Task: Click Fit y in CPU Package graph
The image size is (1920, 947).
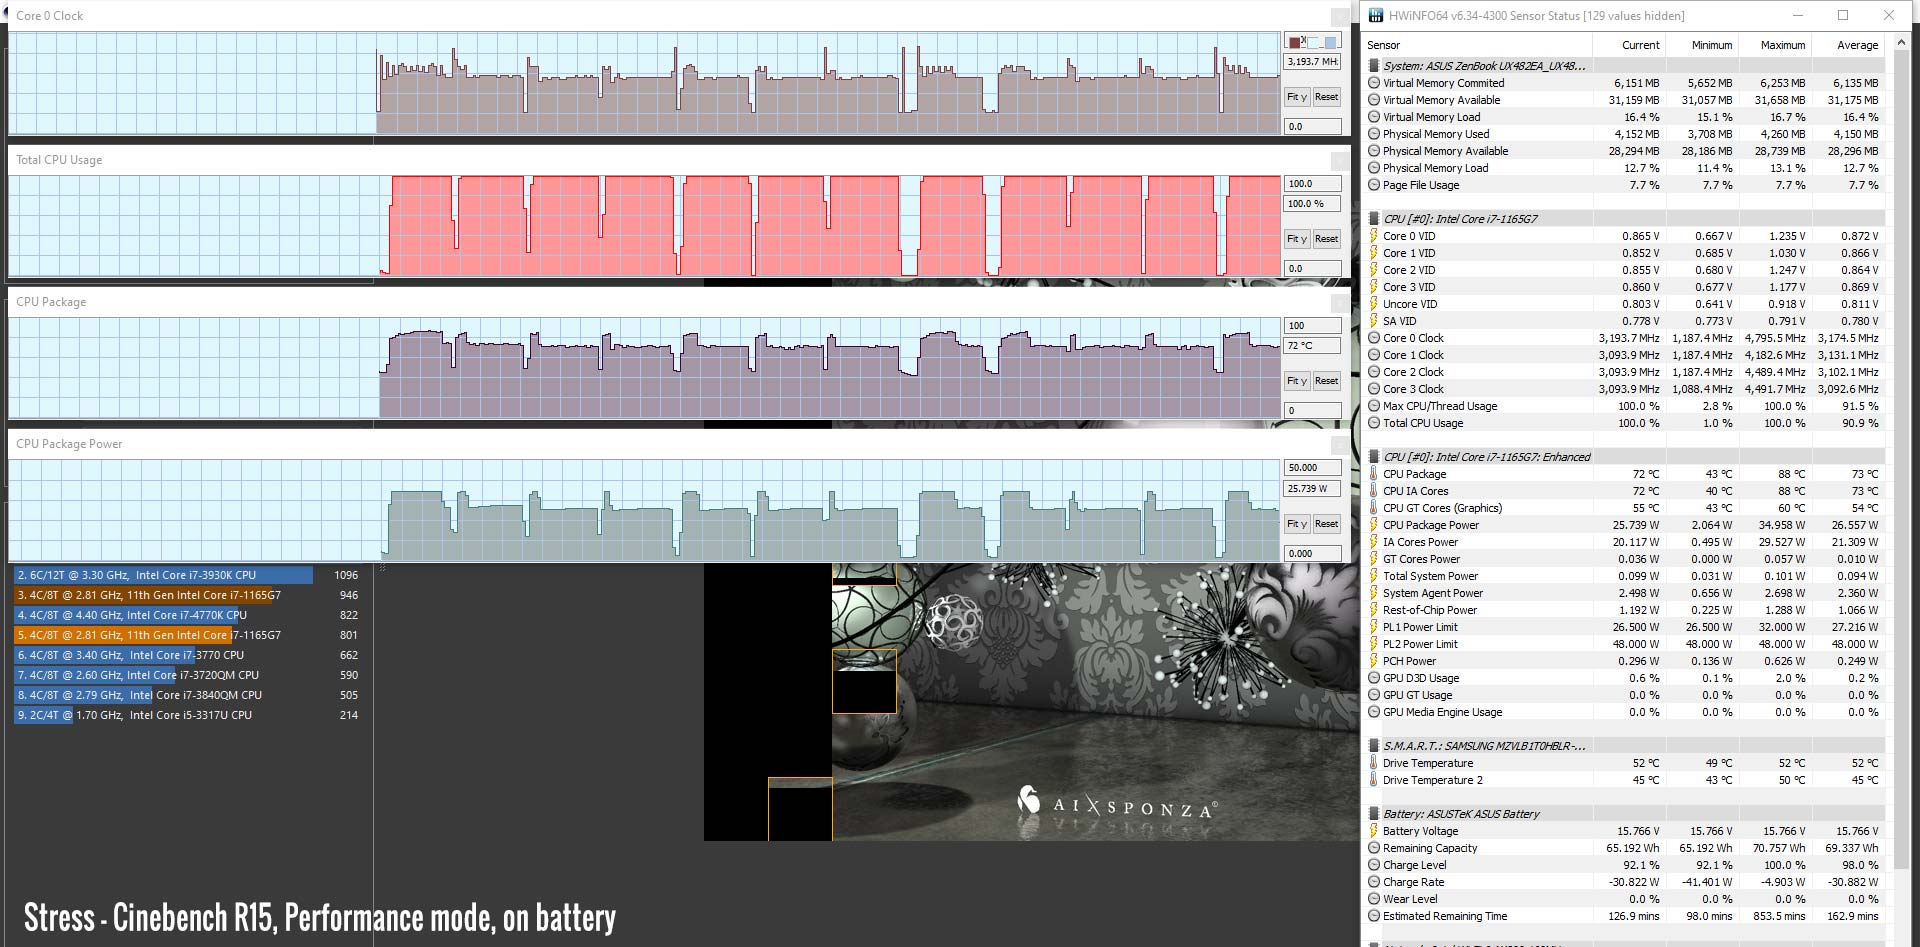Action: (1296, 381)
